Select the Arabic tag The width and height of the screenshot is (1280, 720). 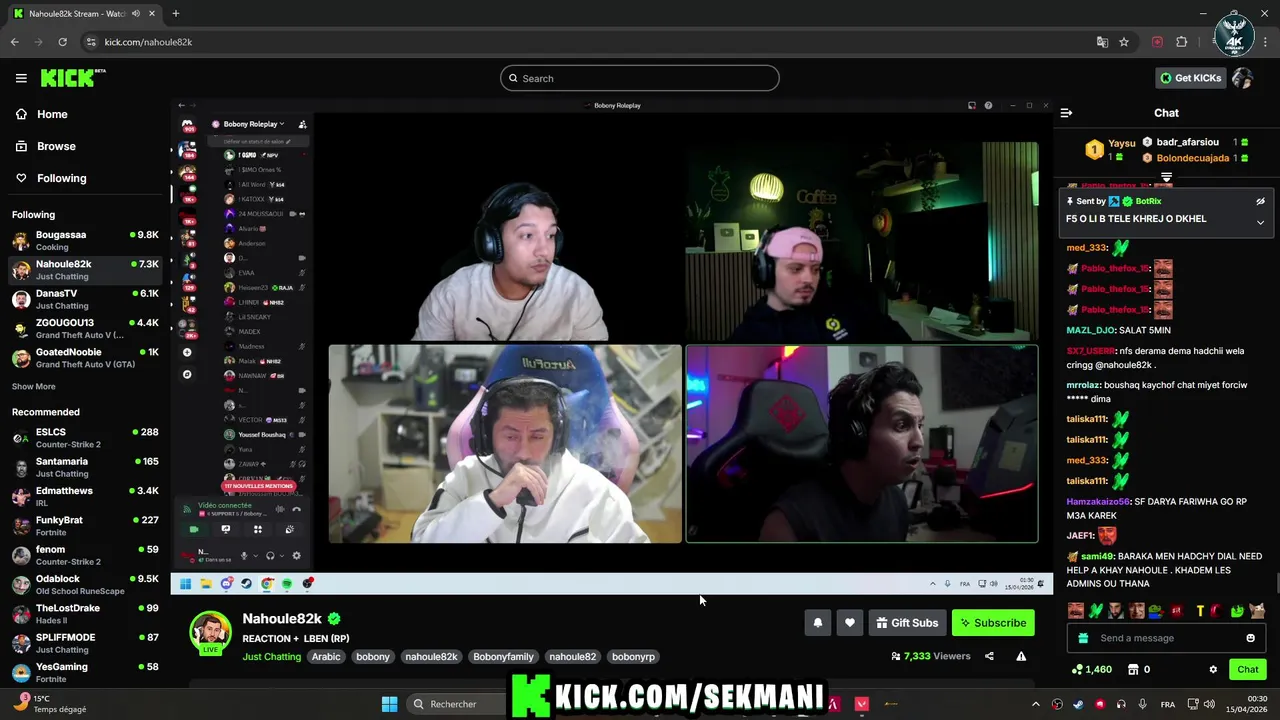click(x=326, y=657)
